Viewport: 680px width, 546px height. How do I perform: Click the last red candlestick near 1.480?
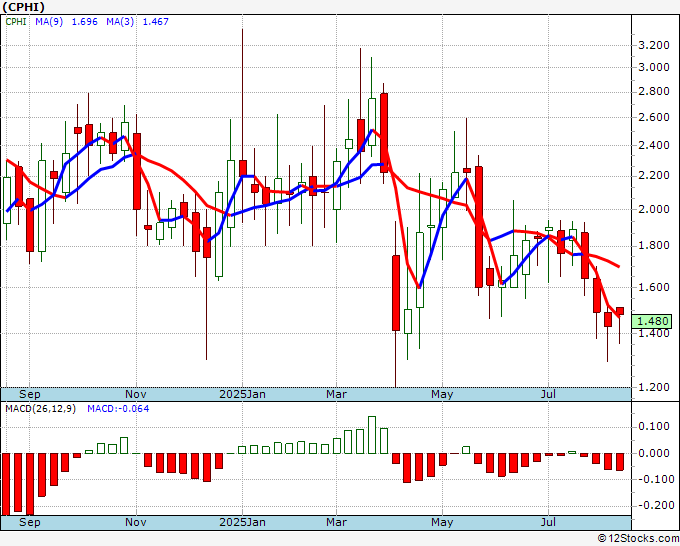tap(620, 311)
